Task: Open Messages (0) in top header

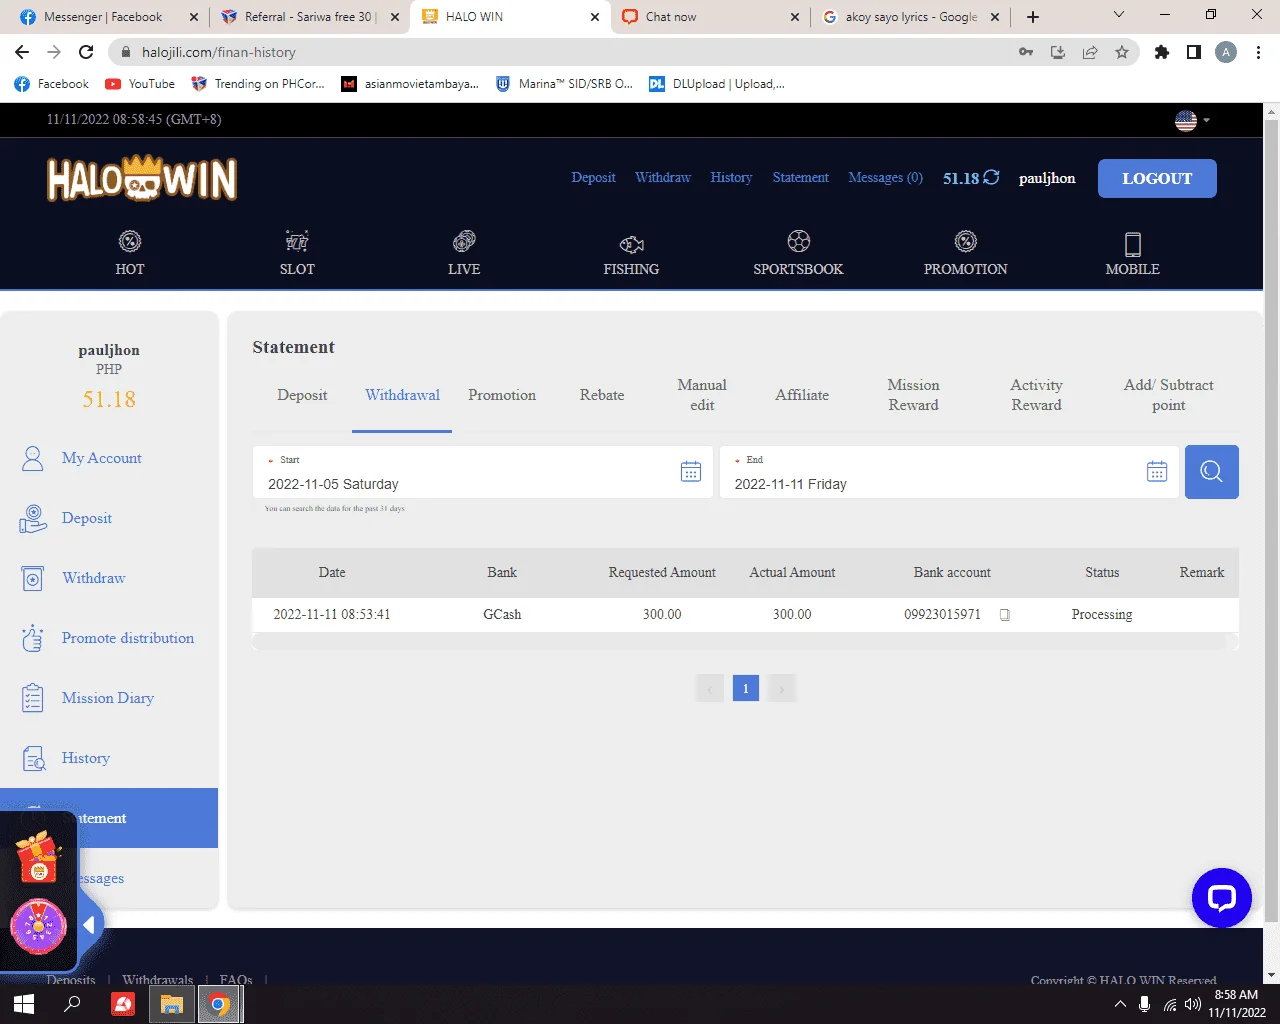Action: coord(885,177)
